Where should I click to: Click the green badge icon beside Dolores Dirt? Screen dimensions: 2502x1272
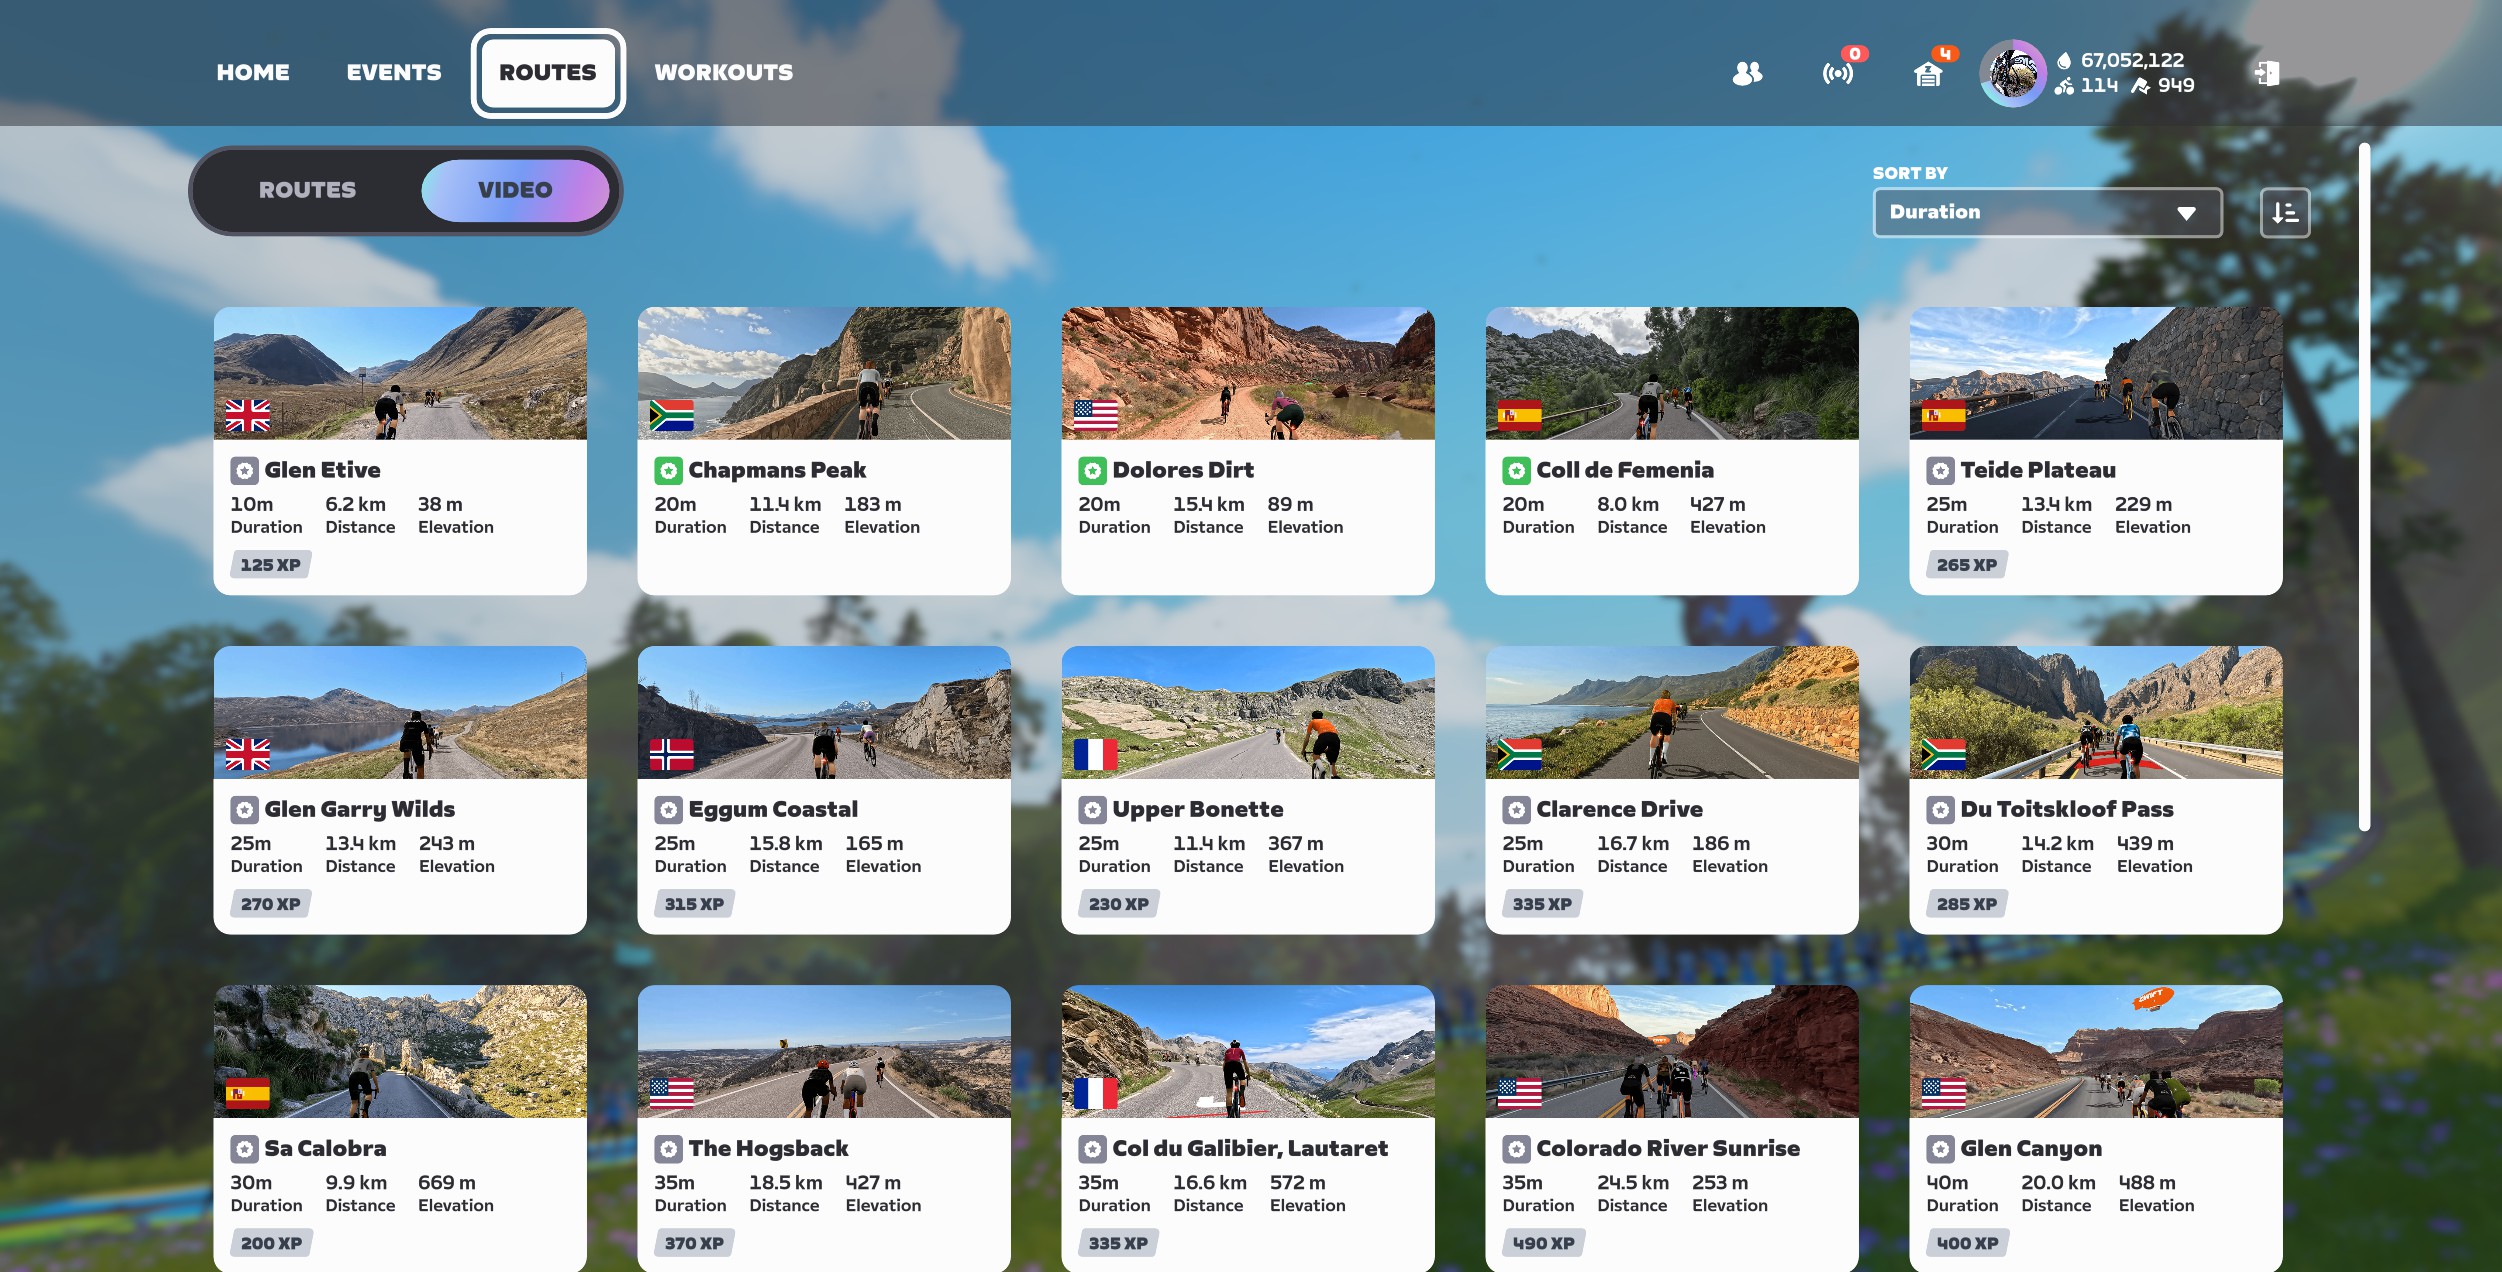(x=1092, y=470)
